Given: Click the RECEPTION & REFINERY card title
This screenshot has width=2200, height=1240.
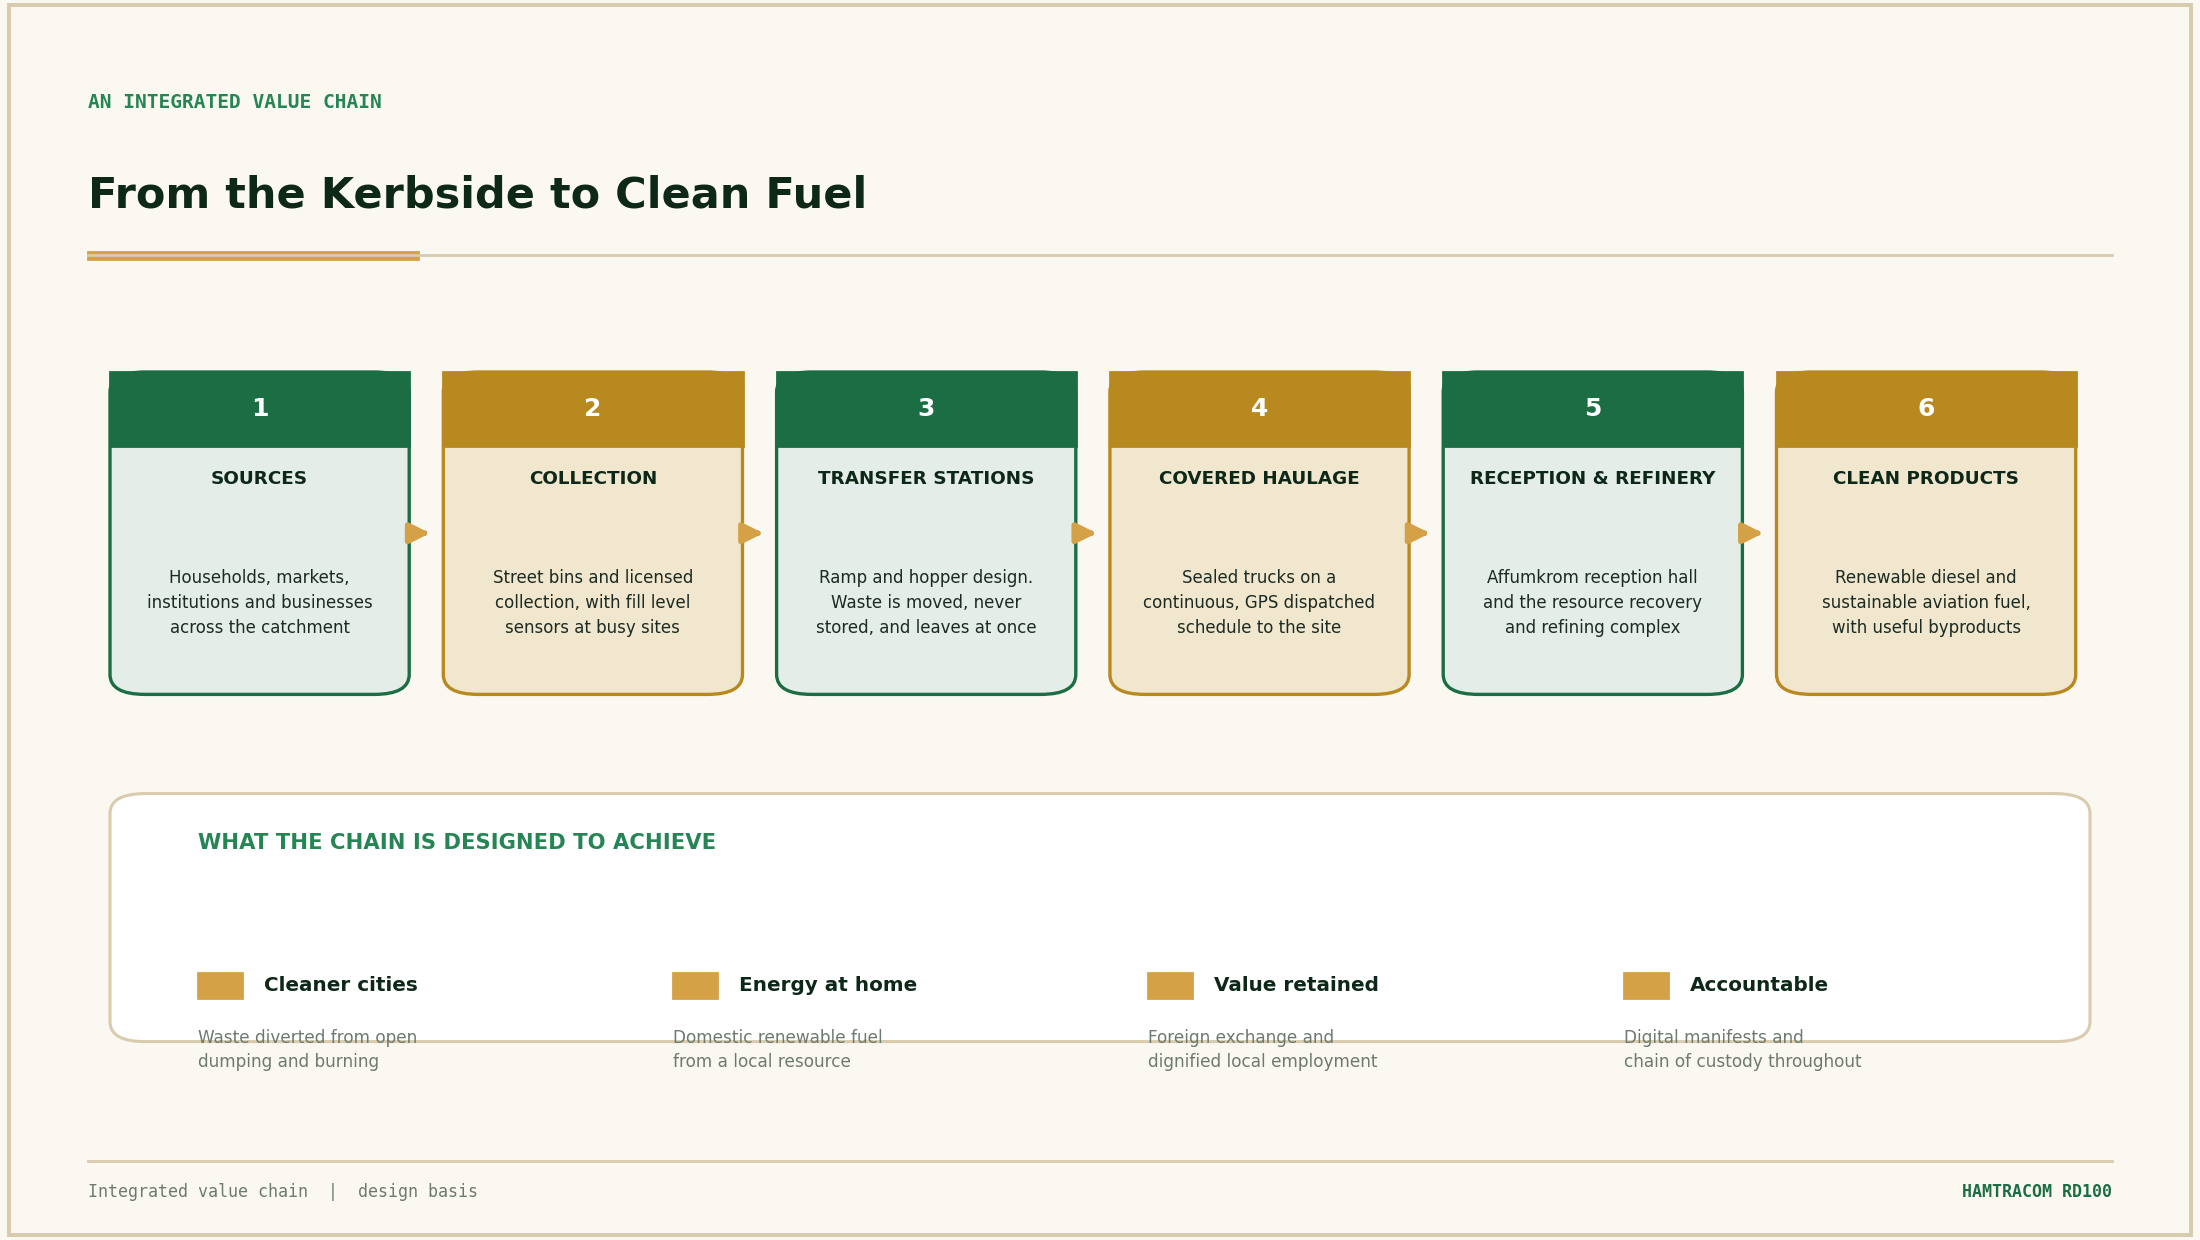Looking at the screenshot, I should click(x=1593, y=479).
